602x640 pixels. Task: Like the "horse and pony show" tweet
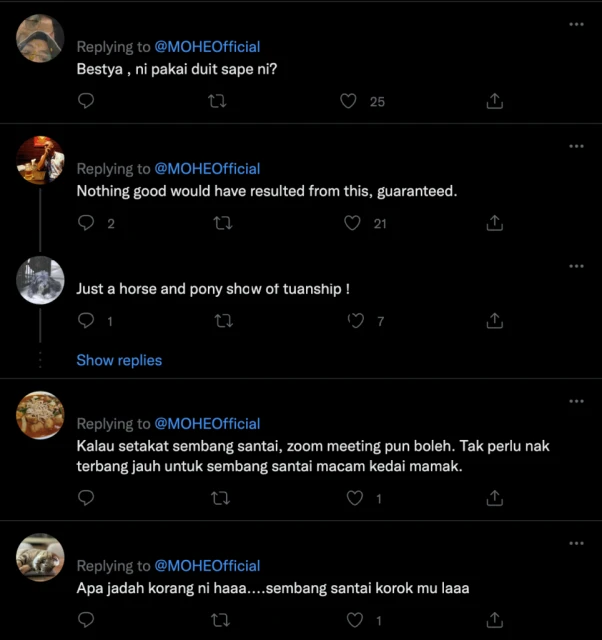pos(355,321)
